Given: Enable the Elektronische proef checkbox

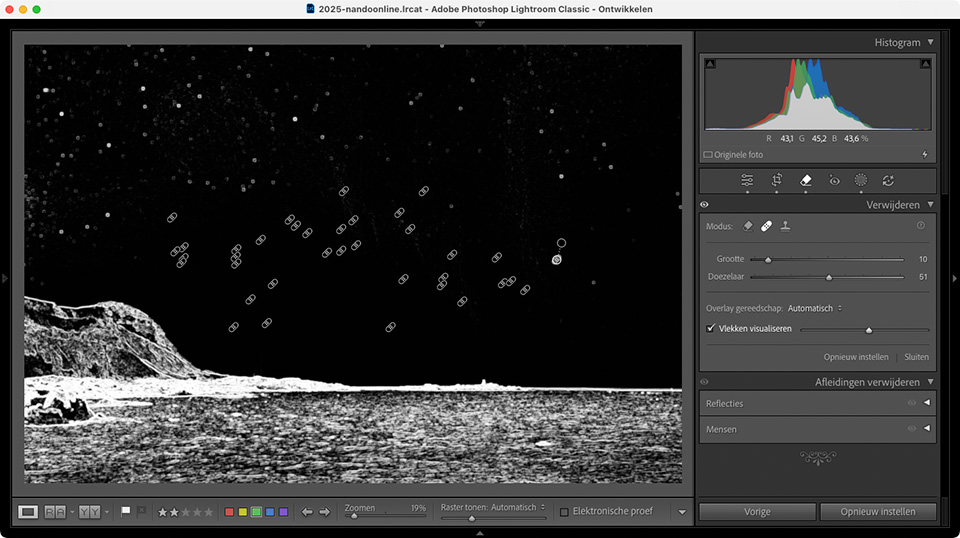Looking at the screenshot, I should (x=564, y=512).
